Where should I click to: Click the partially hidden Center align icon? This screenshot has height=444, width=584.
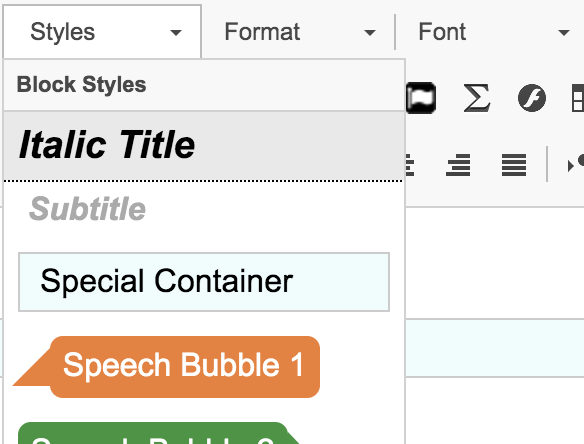coord(410,165)
